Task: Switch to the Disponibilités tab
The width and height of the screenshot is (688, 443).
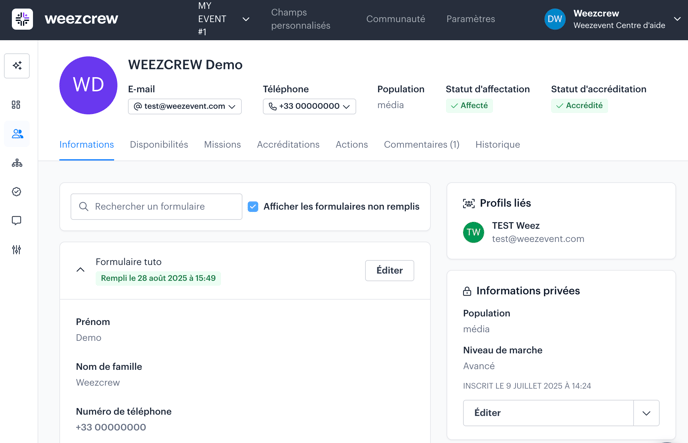Action: (x=159, y=144)
